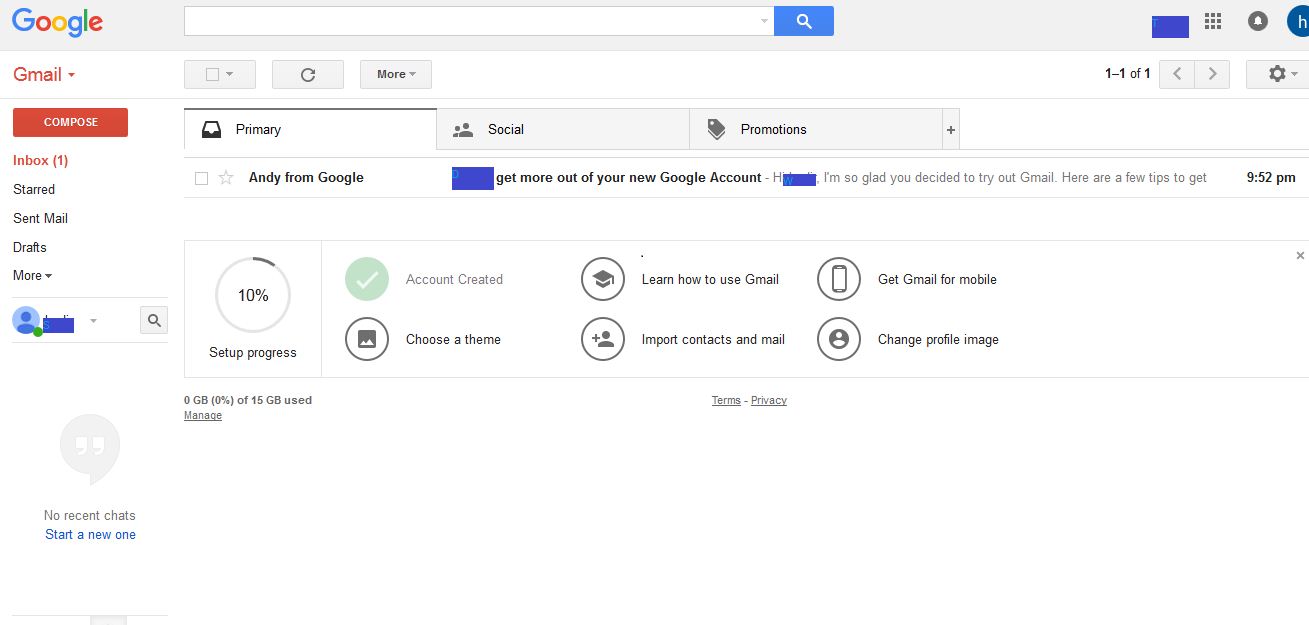Open the settings gear menu

click(x=1278, y=74)
